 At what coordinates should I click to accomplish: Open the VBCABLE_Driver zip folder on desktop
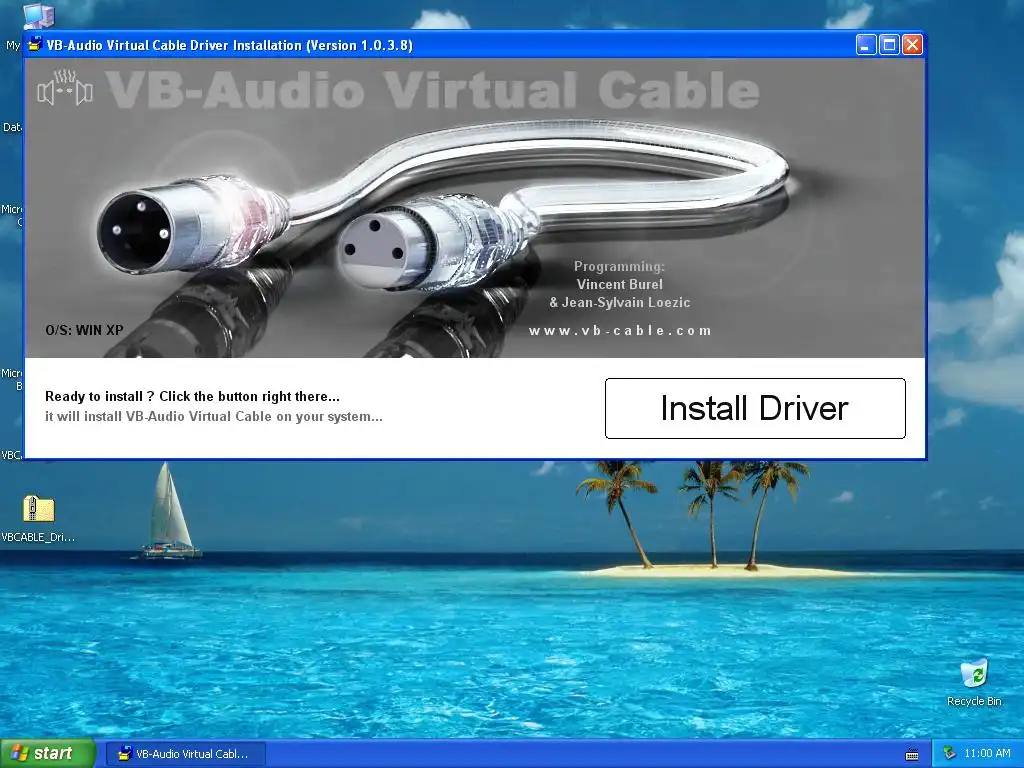pos(38,519)
